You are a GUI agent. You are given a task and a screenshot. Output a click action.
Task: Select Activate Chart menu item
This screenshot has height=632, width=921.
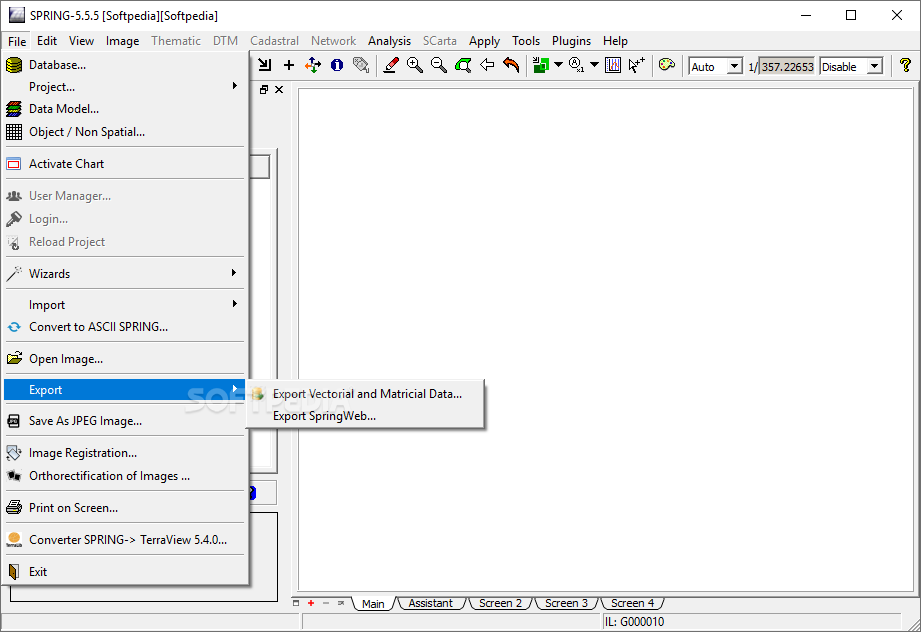(124, 164)
